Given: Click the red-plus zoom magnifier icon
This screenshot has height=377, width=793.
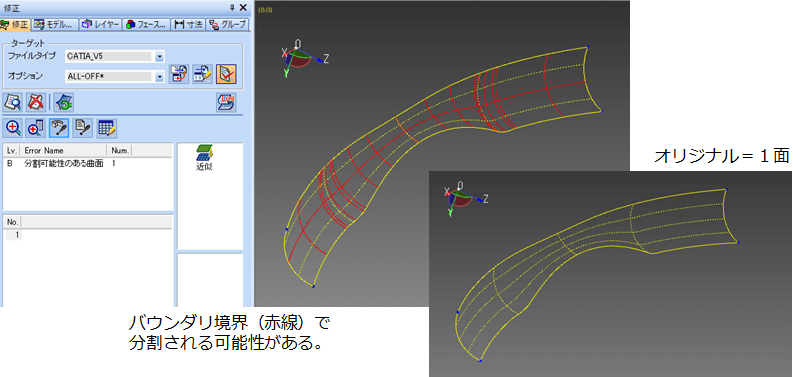Looking at the screenshot, I should click(x=13, y=129).
